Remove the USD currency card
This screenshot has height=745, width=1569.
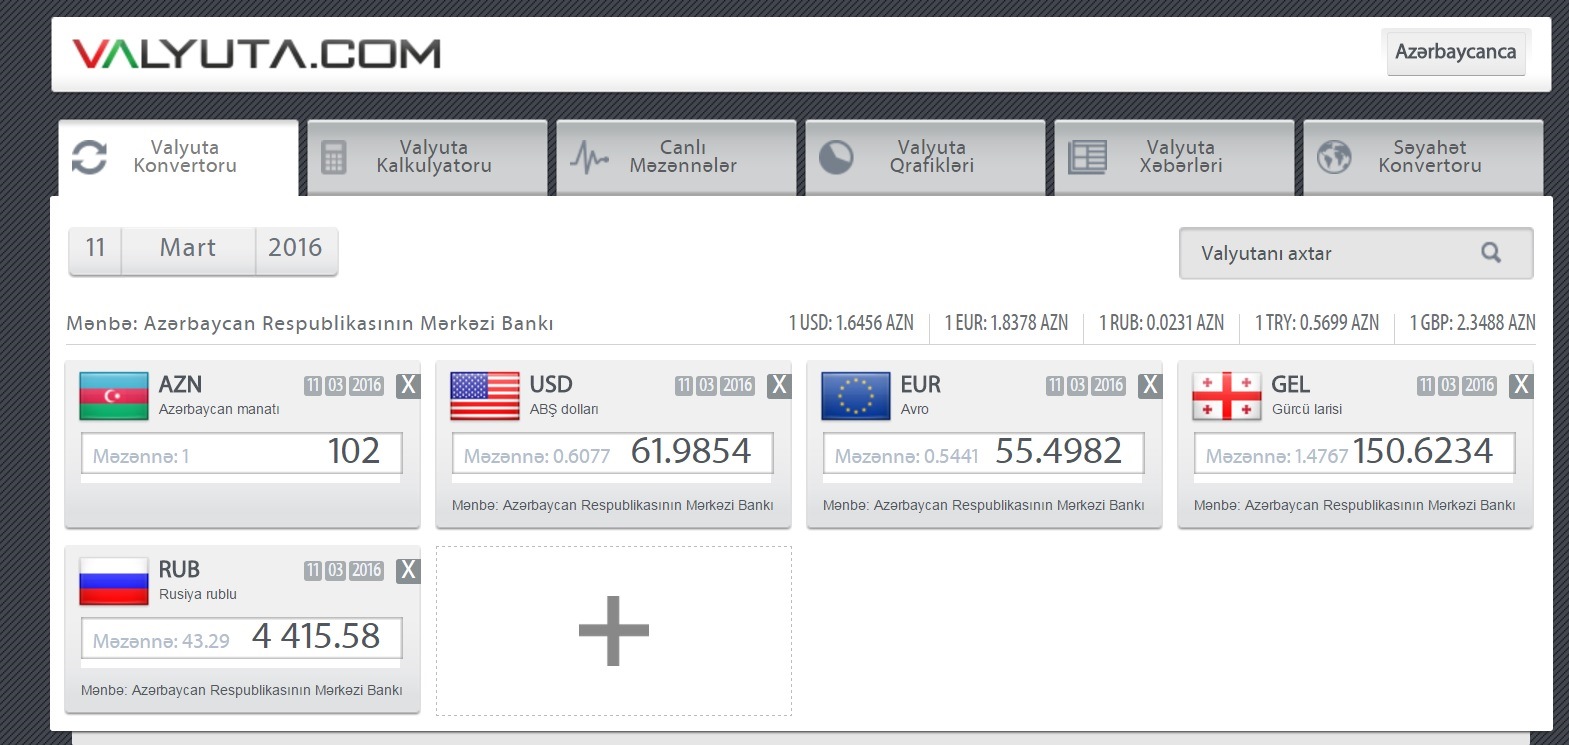coord(779,385)
